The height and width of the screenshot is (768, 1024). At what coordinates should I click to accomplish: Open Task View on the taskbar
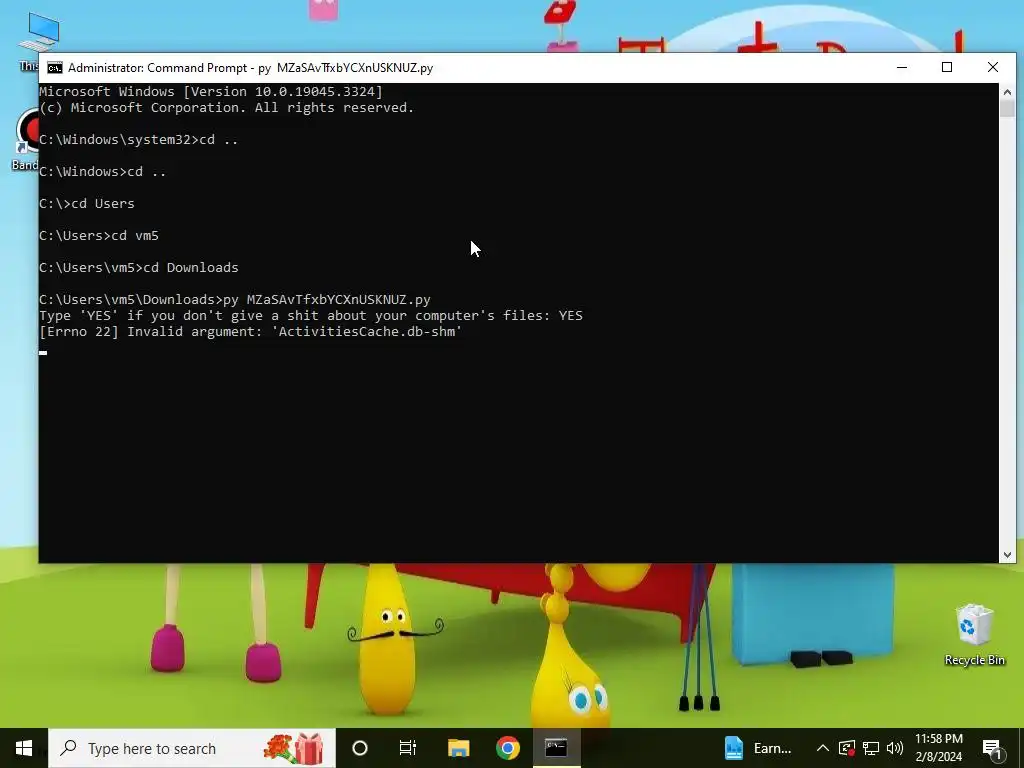click(x=408, y=748)
